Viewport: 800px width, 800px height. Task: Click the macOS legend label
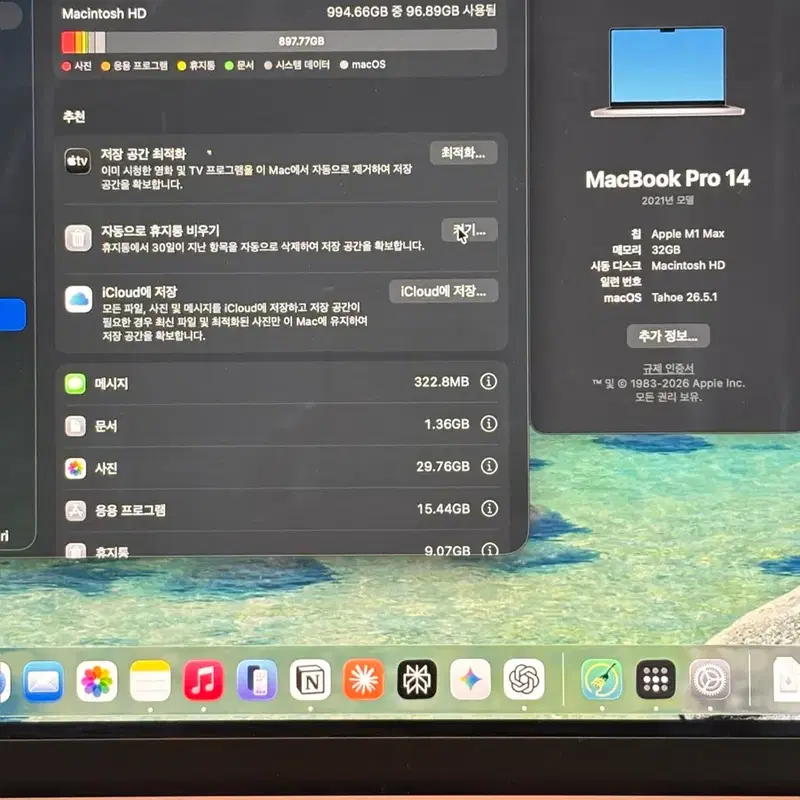click(x=369, y=64)
